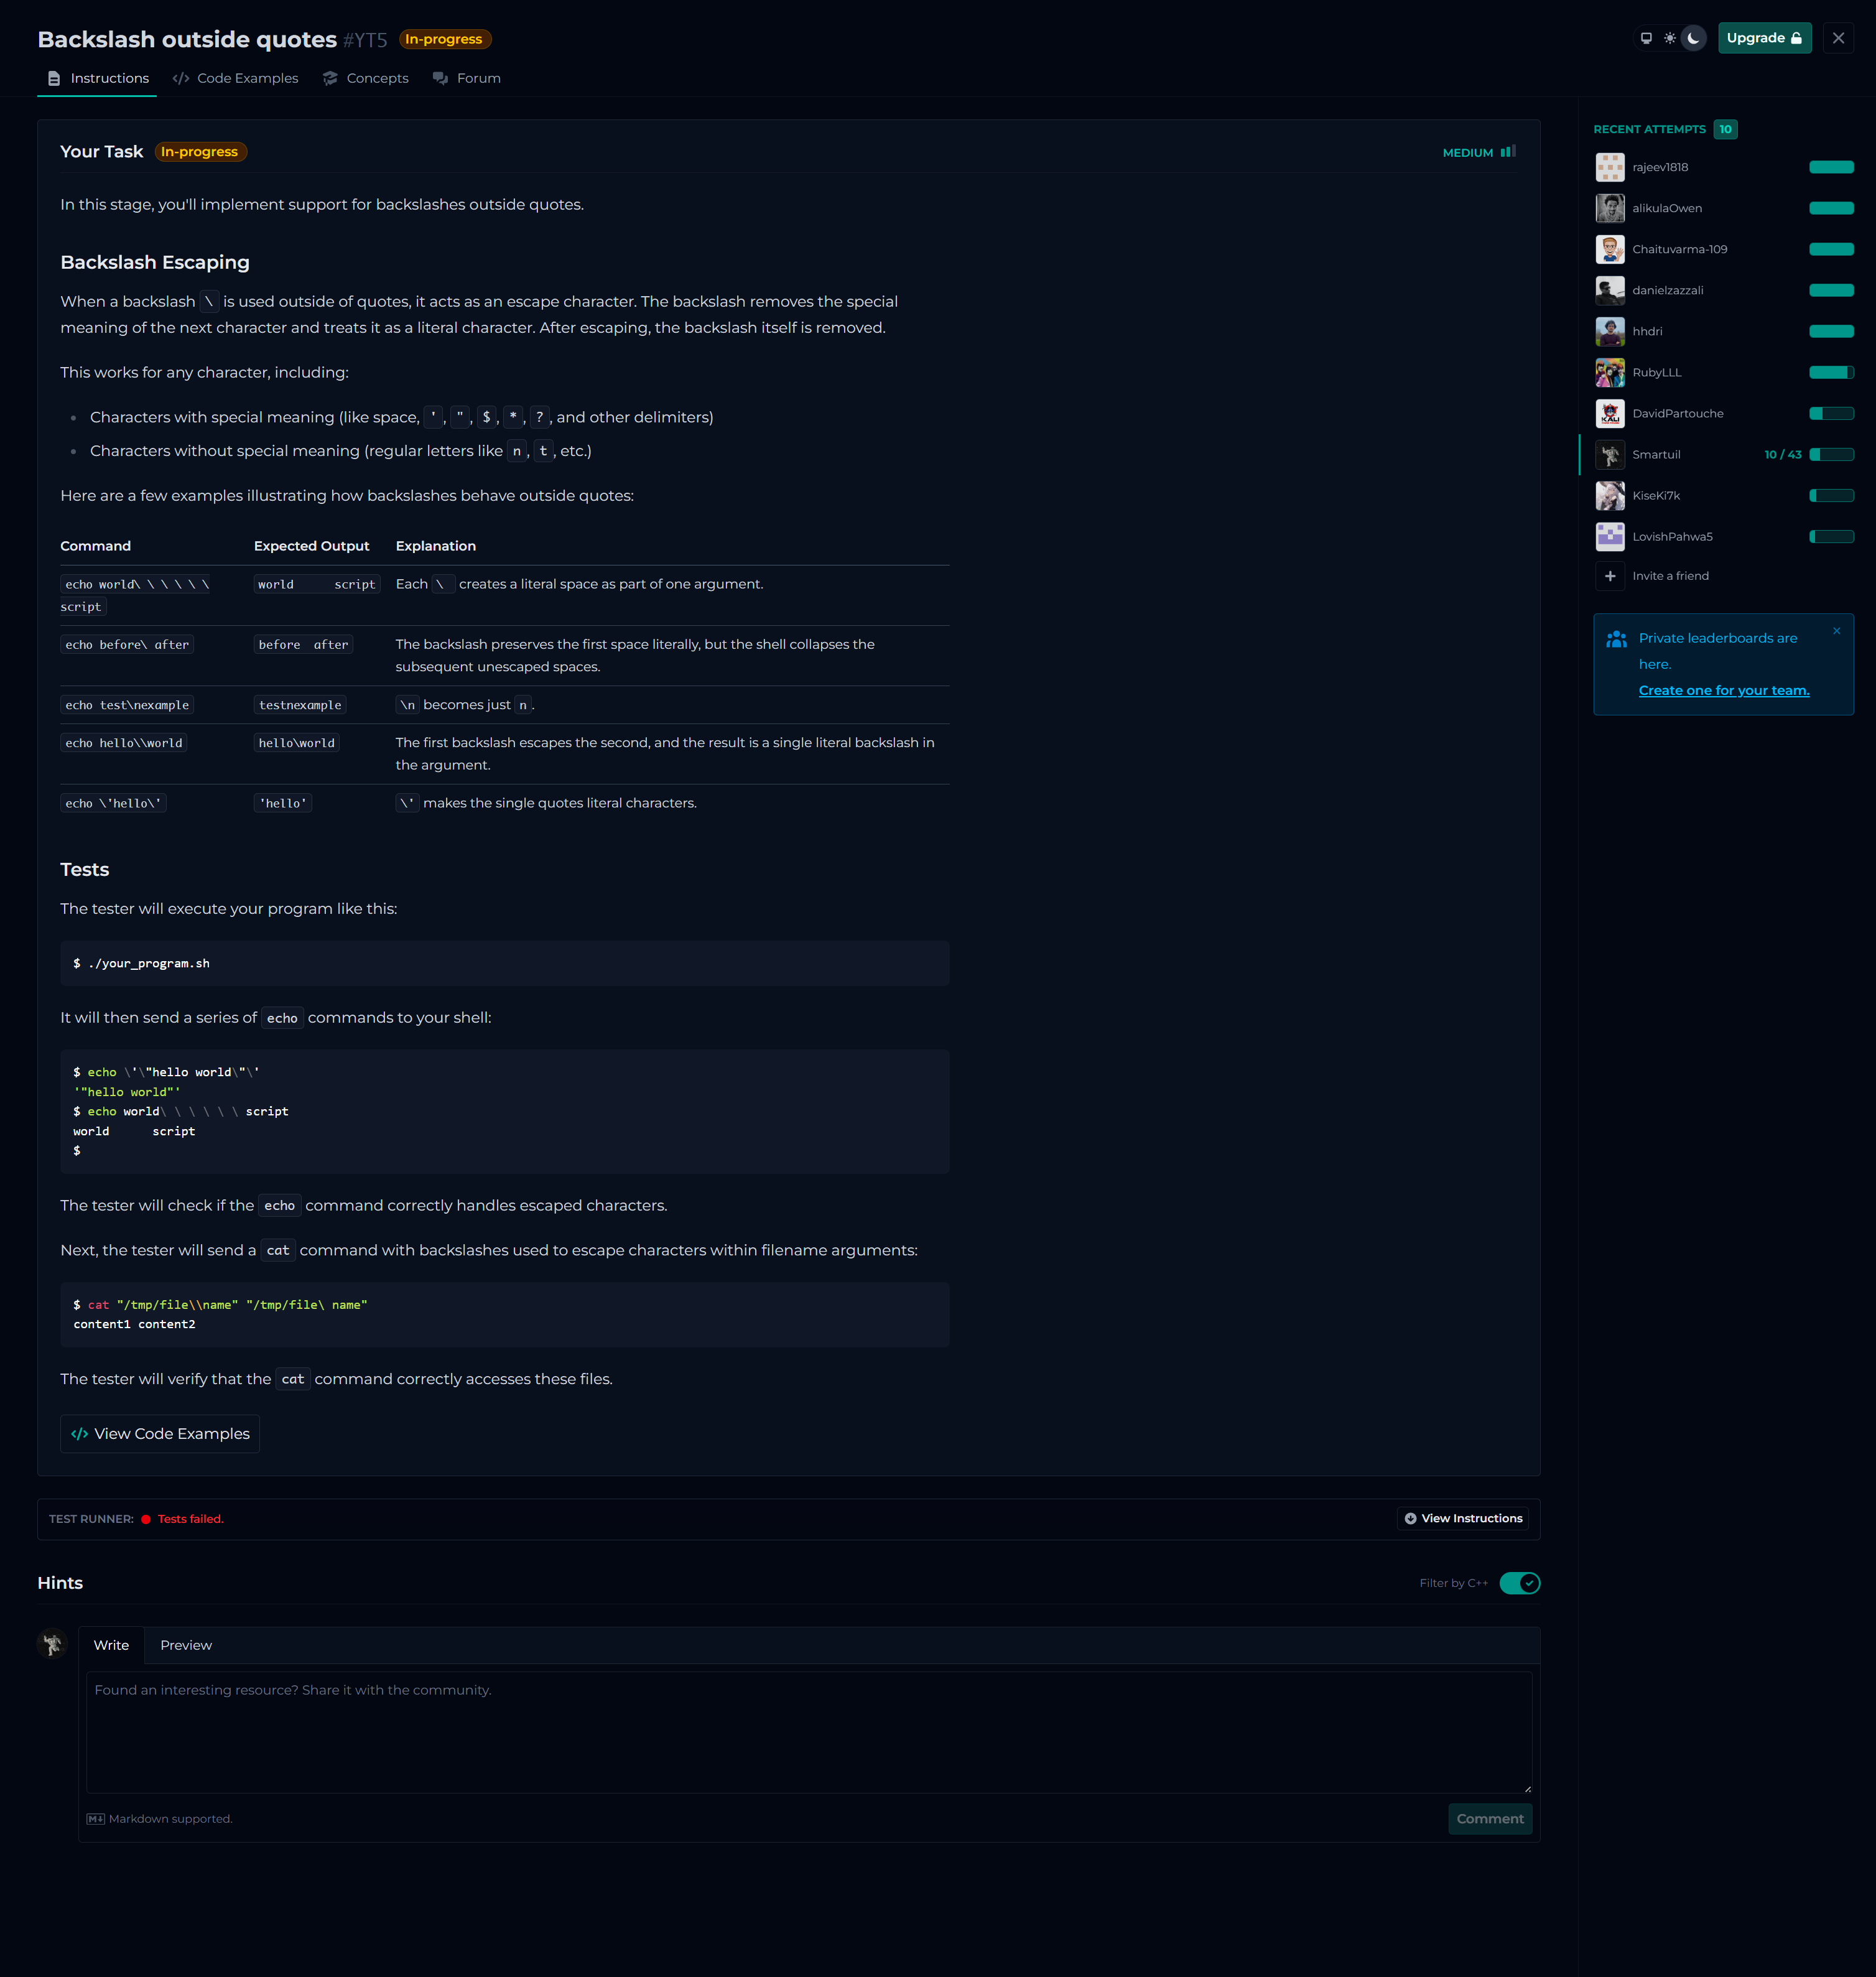
Task: Click Smartuil's progress bar
Action: 1831,455
